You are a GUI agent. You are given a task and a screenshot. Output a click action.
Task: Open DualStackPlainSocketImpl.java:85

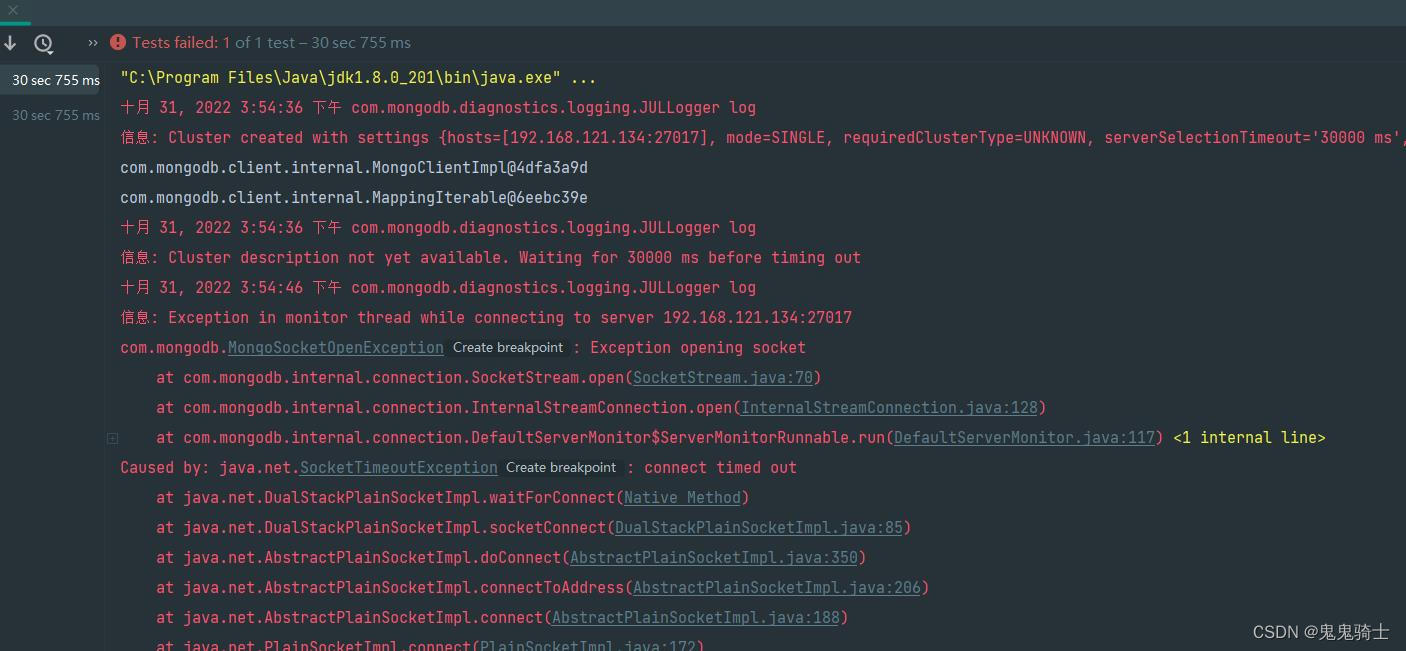coord(759,528)
